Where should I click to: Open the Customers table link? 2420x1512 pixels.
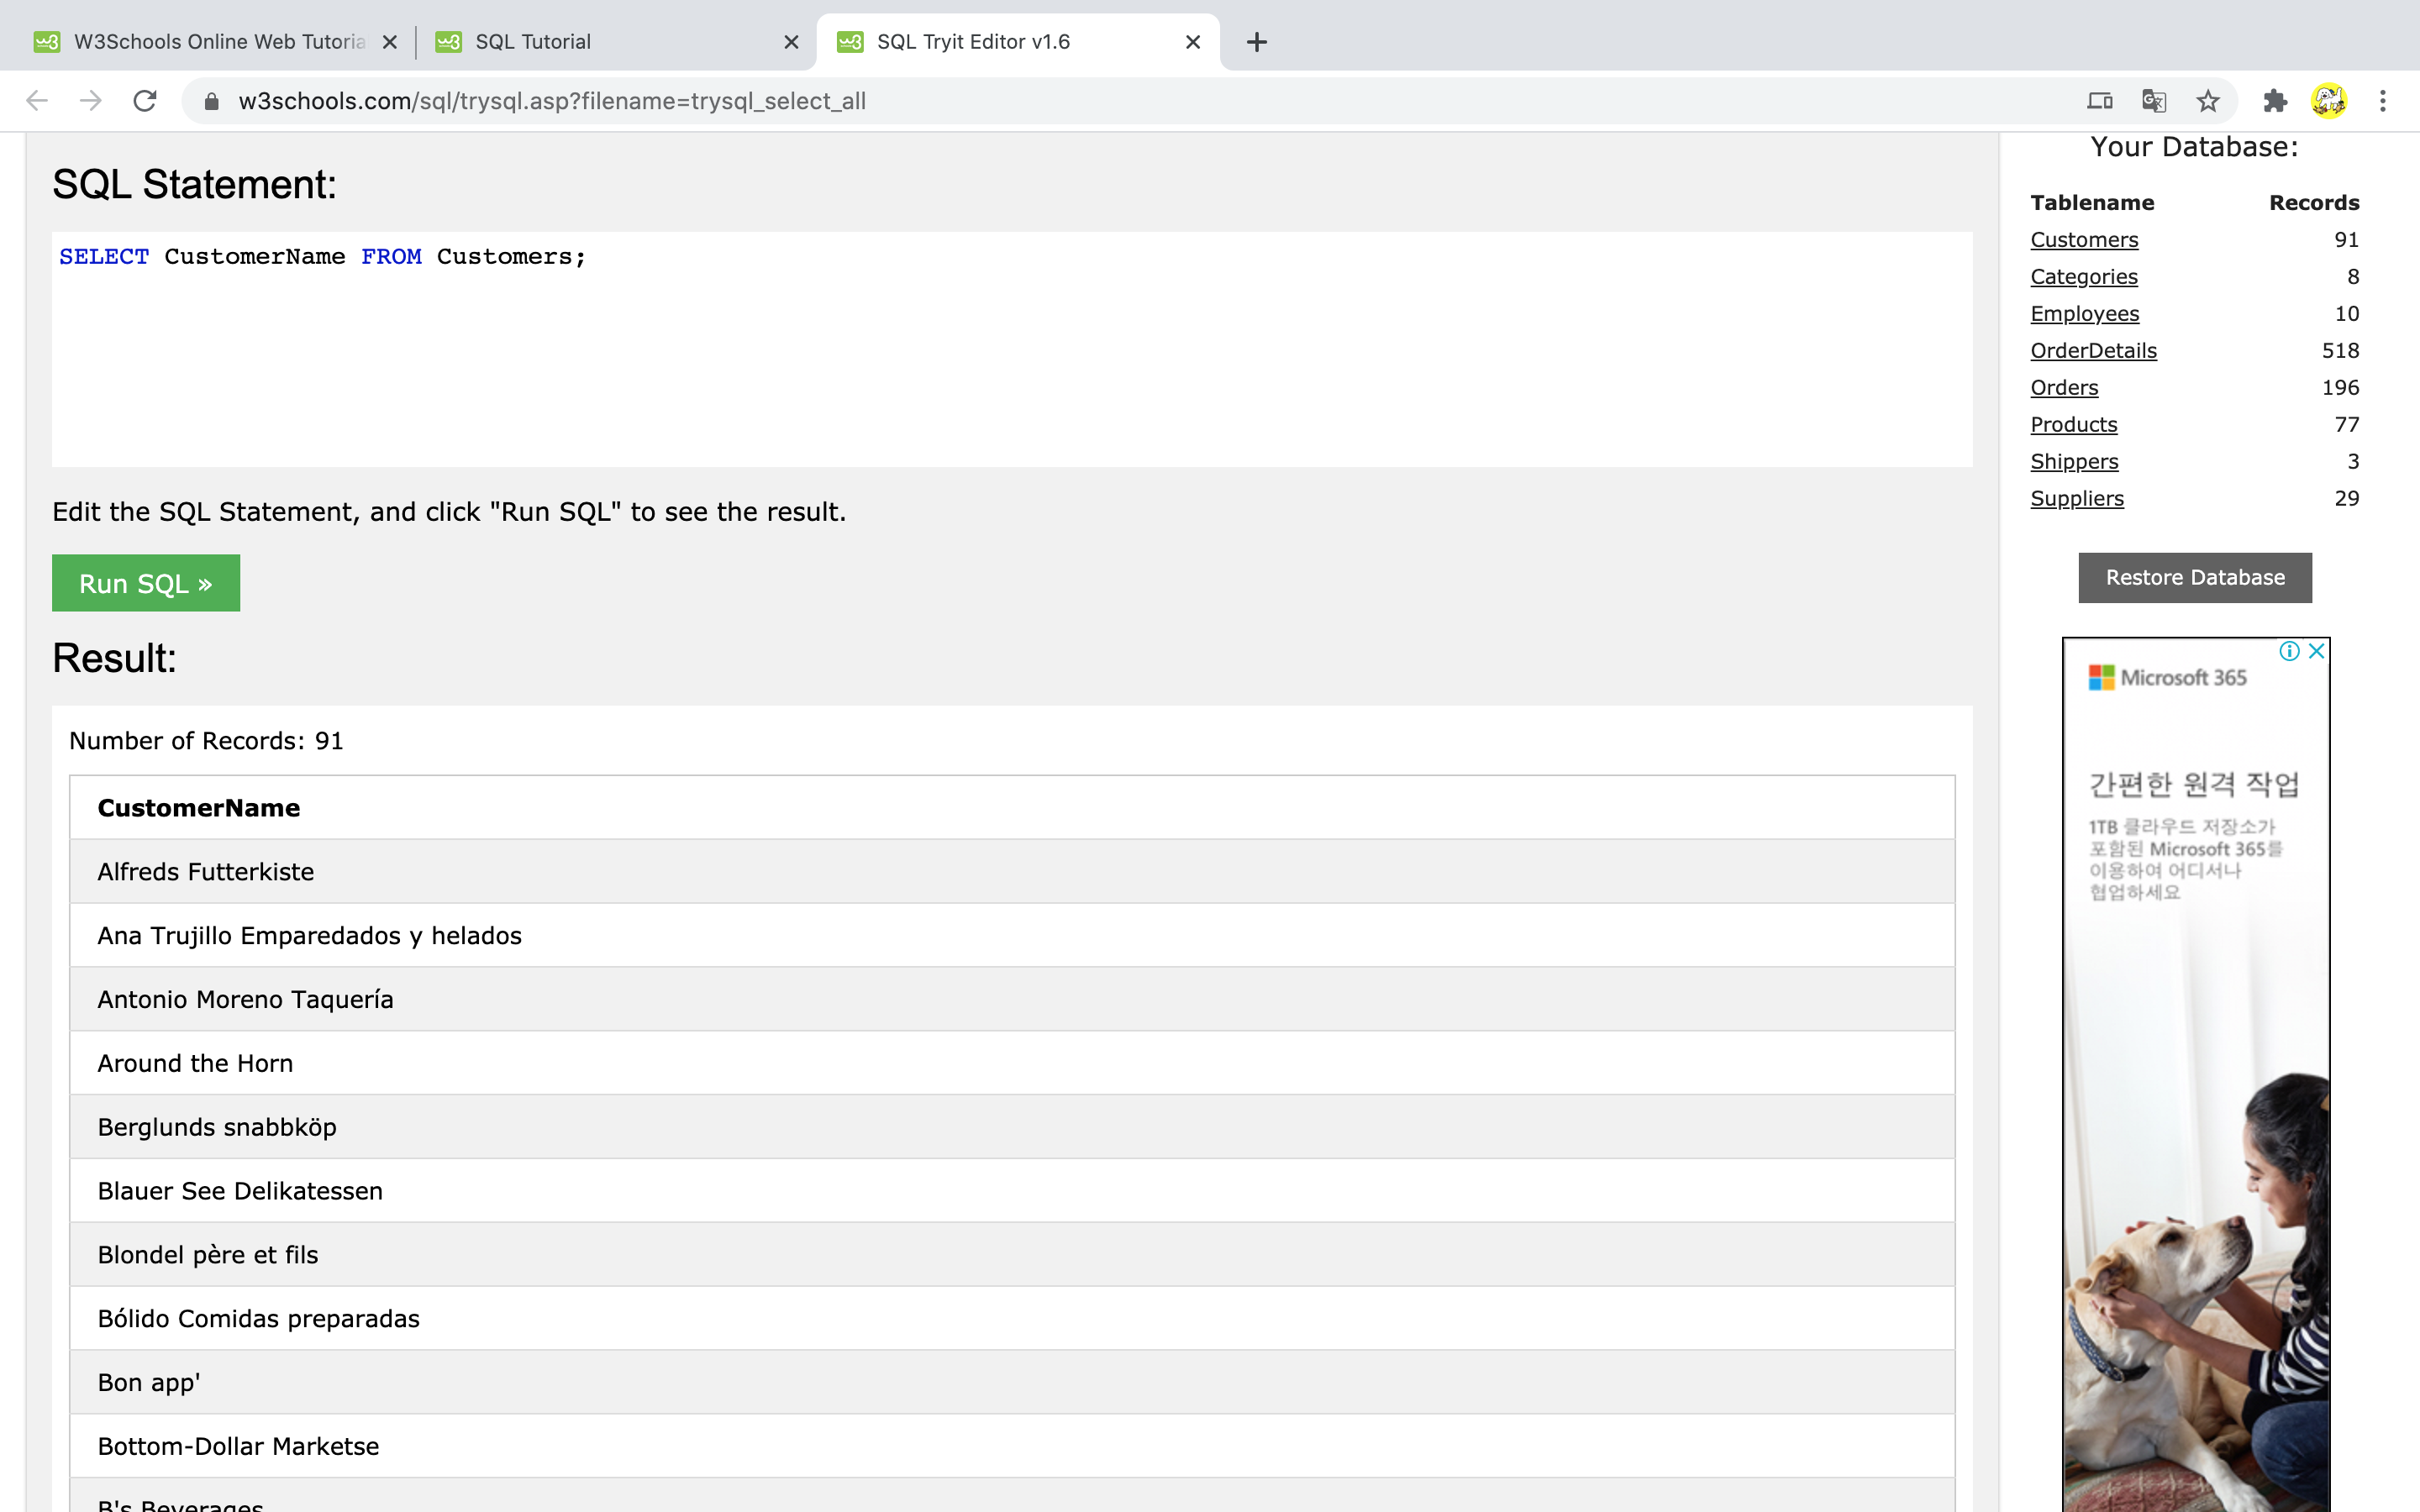tap(2084, 240)
